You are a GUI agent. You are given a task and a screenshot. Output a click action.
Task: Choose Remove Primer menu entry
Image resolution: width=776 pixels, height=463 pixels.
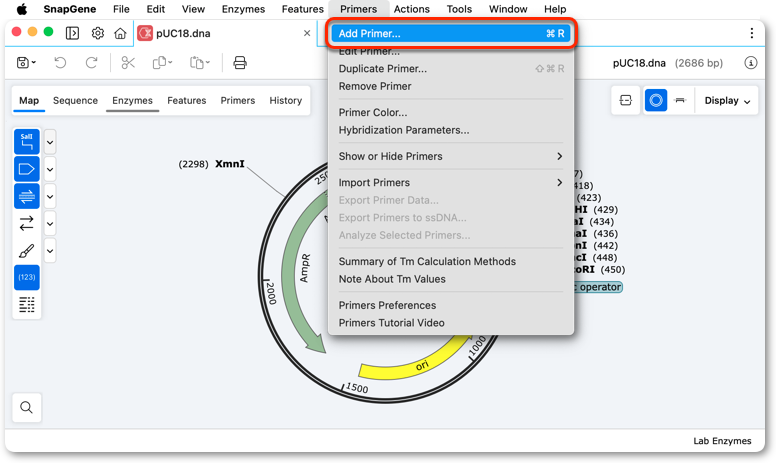point(451,86)
